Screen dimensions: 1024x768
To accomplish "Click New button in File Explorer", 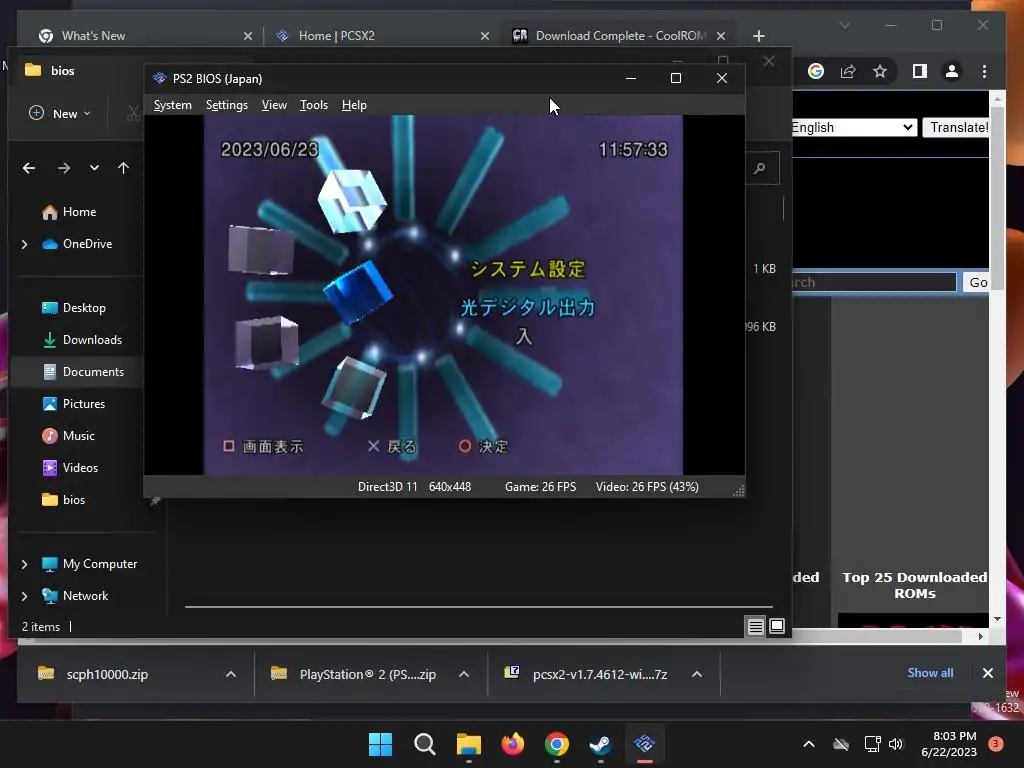I will click(60, 114).
